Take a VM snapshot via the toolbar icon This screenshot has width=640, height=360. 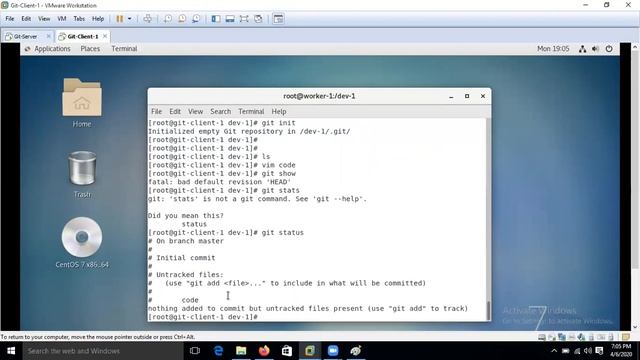pyautogui.click(x=168, y=19)
